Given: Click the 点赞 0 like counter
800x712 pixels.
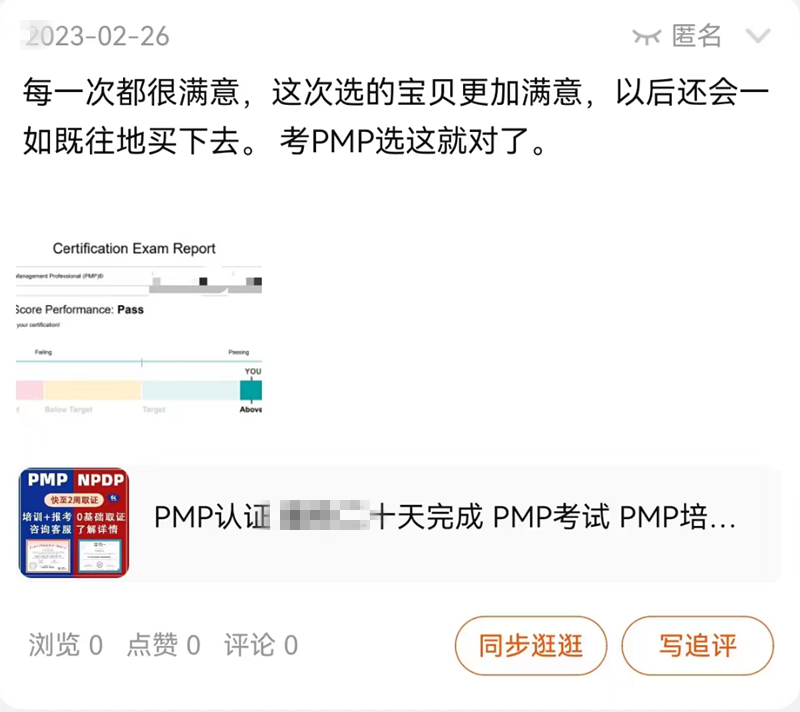Looking at the screenshot, I should point(163,645).
